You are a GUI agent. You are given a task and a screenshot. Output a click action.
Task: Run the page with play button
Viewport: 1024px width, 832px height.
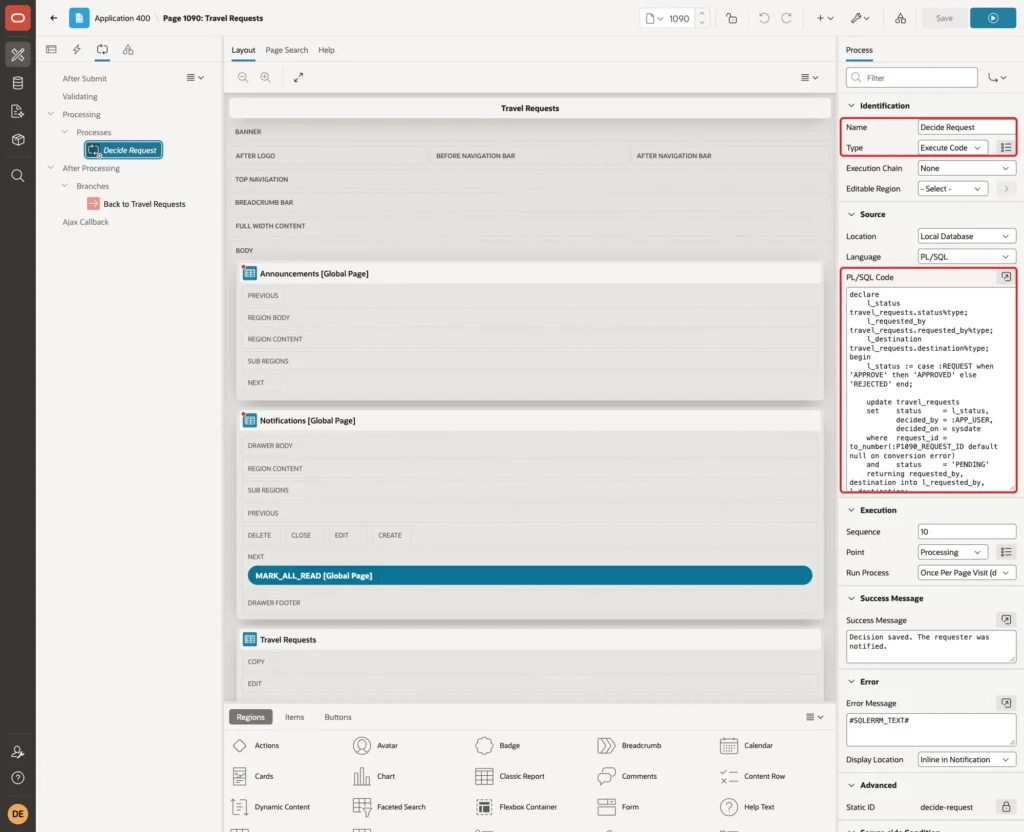(992, 18)
